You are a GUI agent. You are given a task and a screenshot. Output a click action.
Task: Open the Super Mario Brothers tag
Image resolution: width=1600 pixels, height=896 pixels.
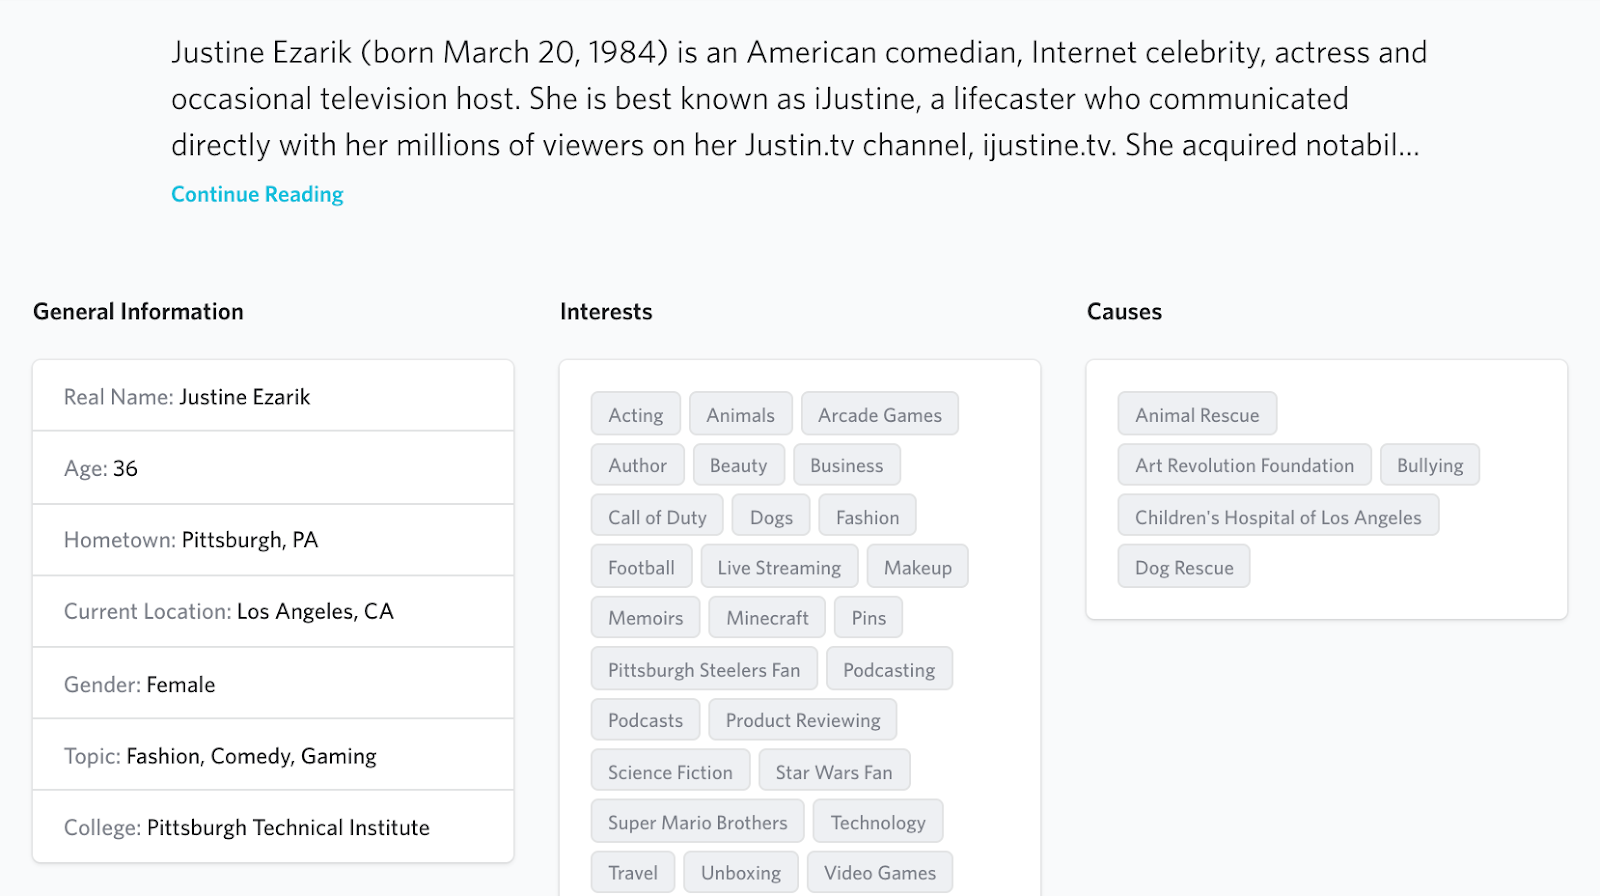coord(697,822)
